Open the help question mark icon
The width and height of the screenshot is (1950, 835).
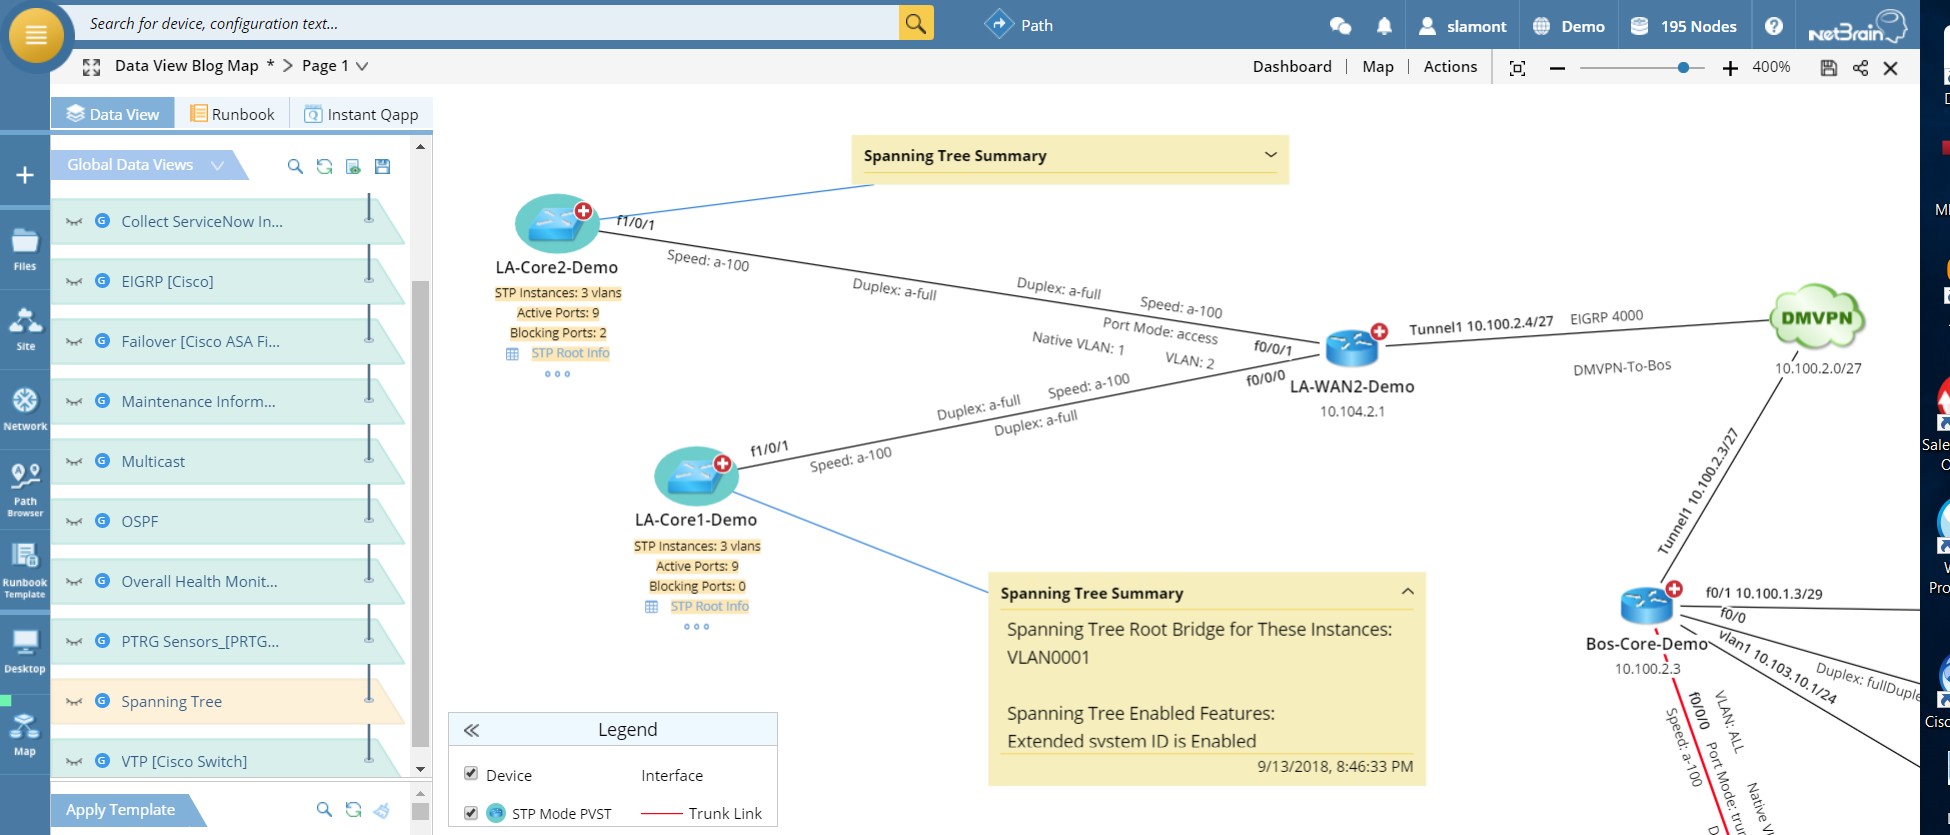click(1773, 26)
